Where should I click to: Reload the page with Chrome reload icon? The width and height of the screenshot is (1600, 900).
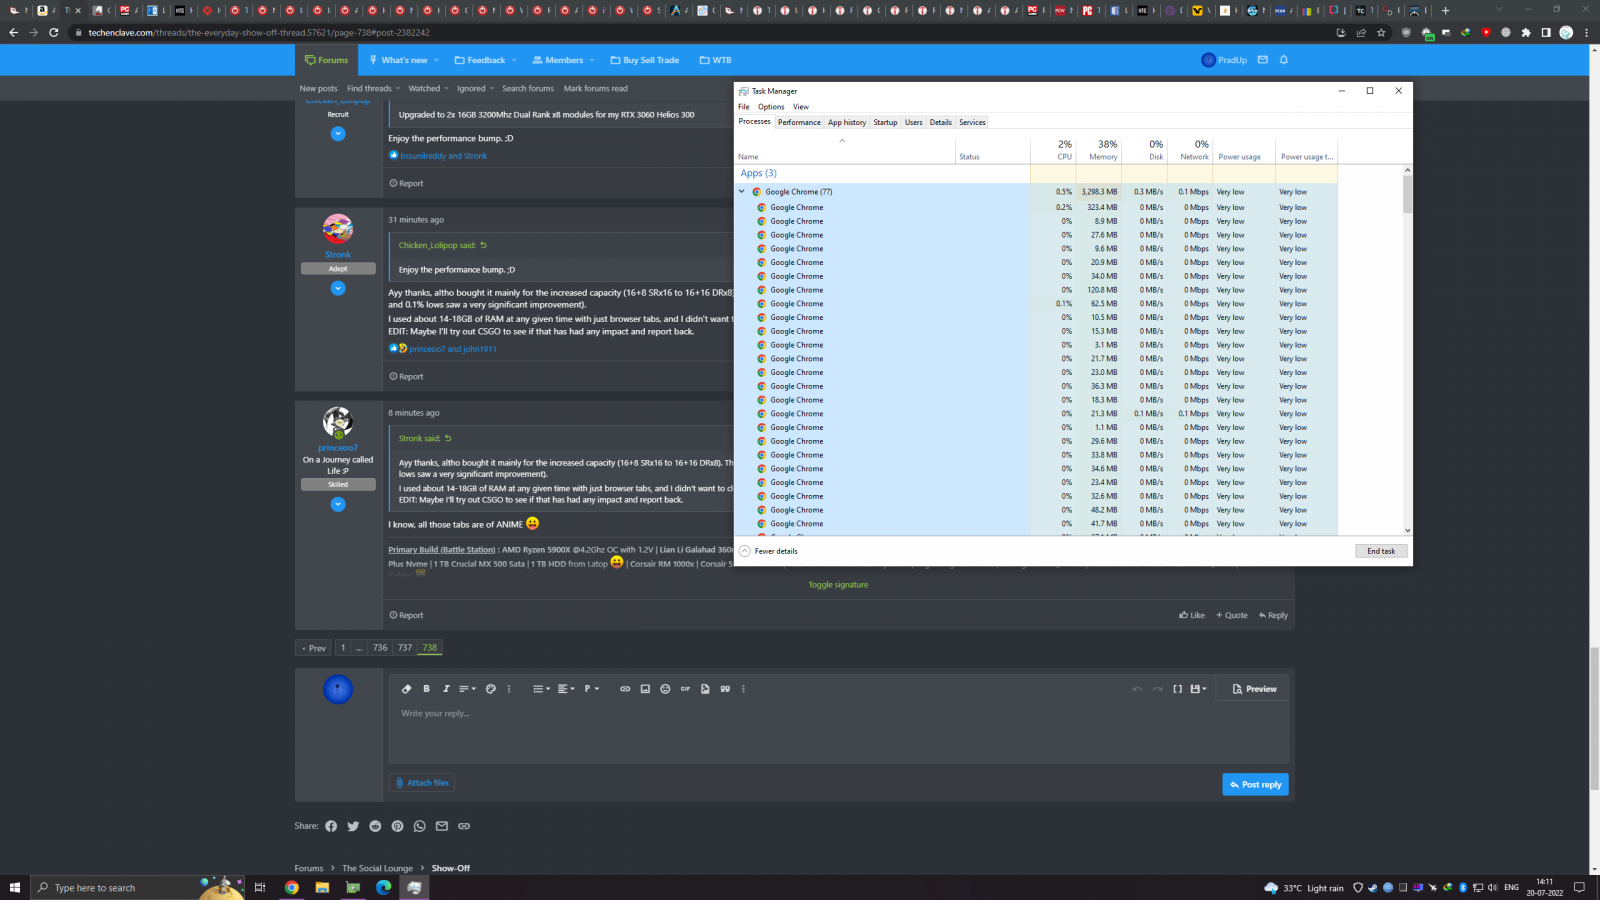(53, 32)
